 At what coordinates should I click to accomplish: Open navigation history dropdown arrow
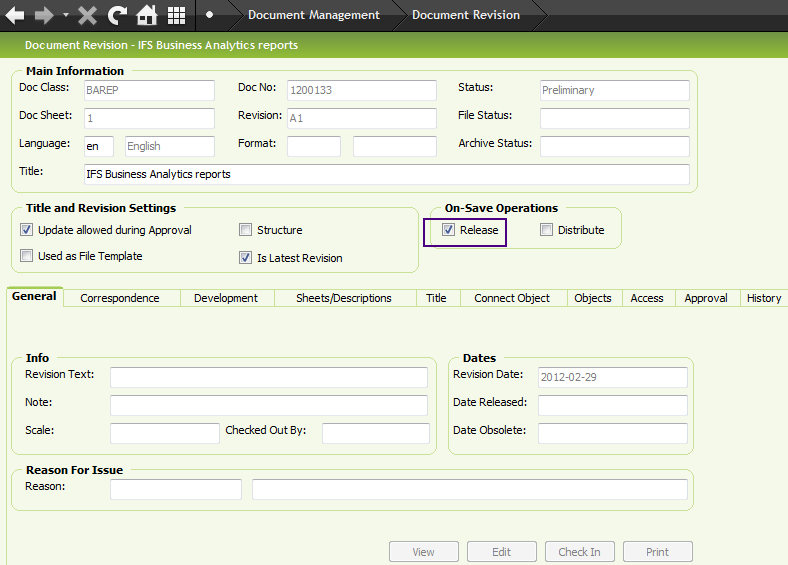click(66, 15)
